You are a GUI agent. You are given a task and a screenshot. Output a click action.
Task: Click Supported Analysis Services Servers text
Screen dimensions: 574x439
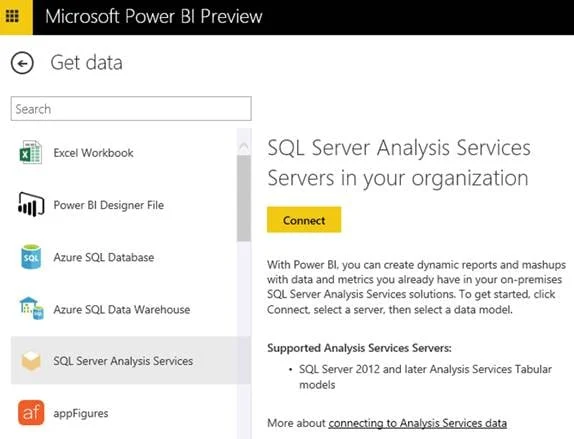tap(359, 348)
